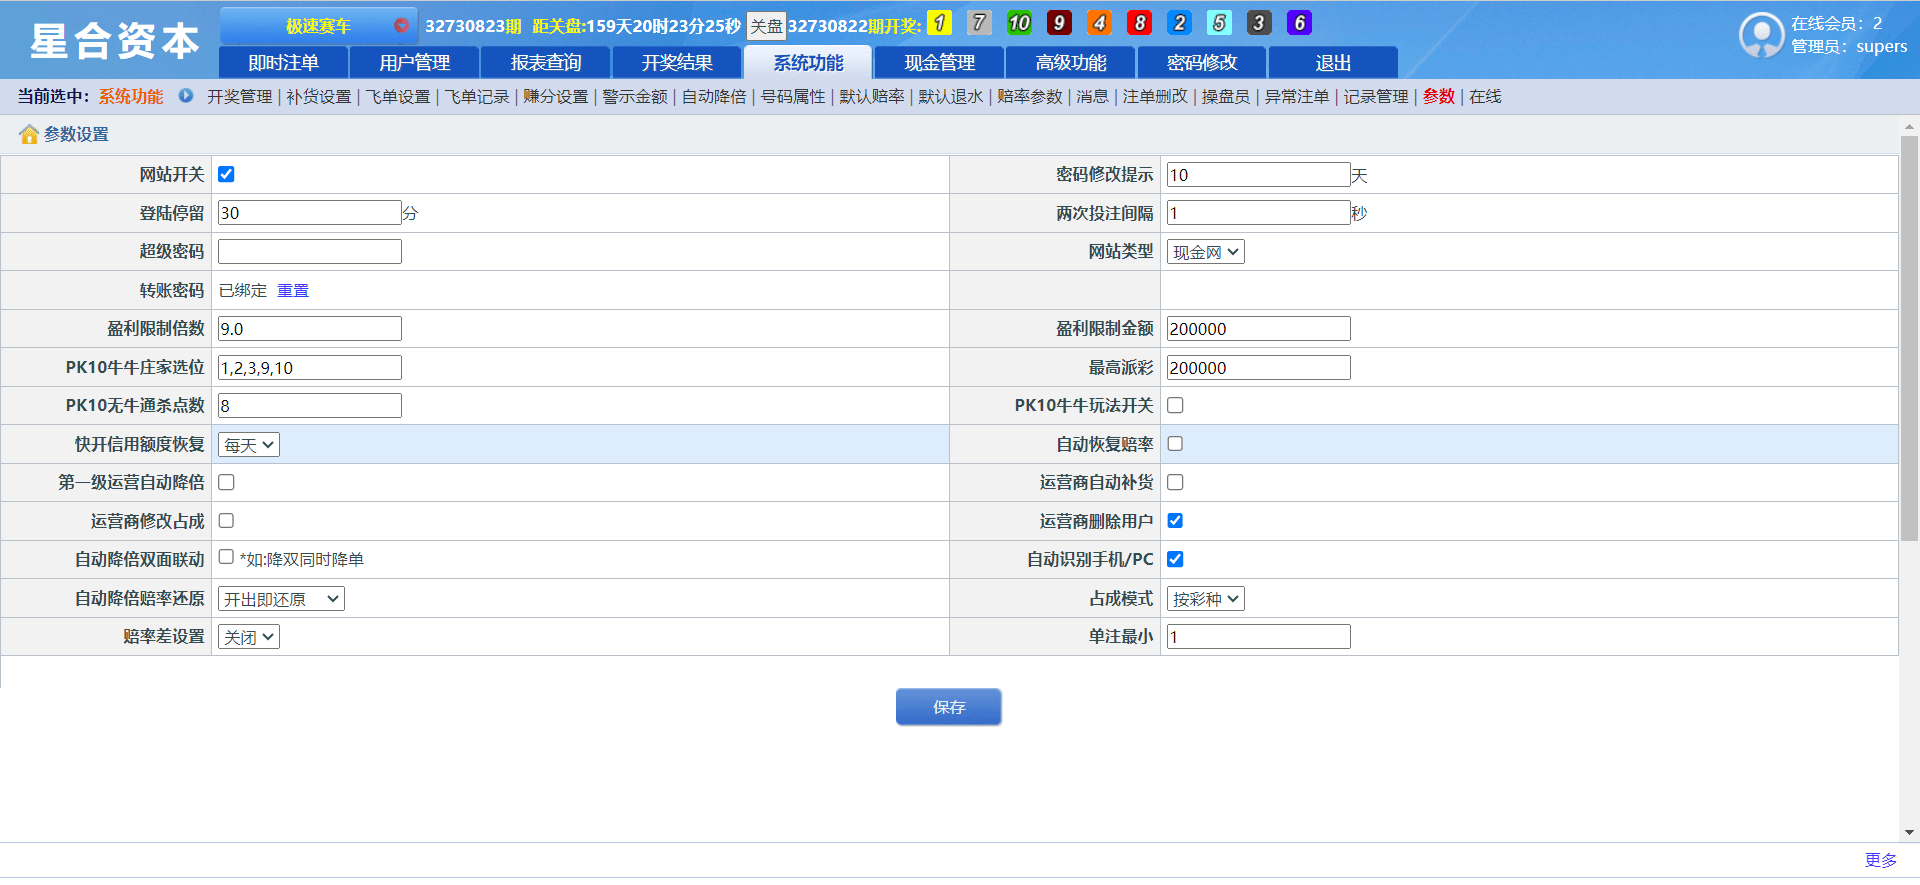
Task: Click the 盈利限制金额 input field
Action: [x=1259, y=329]
